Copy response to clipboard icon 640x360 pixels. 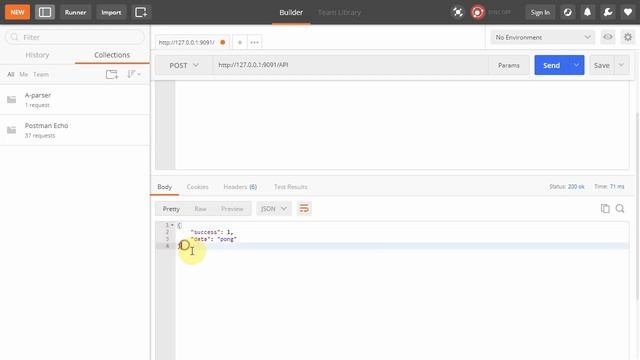coord(605,209)
